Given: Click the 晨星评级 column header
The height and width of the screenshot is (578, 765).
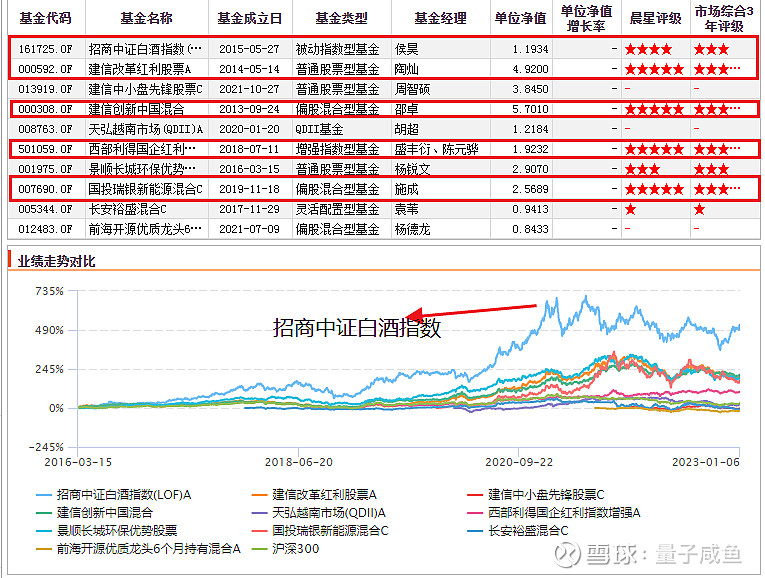Looking at the screenshot, I should [x=656, y=19].
